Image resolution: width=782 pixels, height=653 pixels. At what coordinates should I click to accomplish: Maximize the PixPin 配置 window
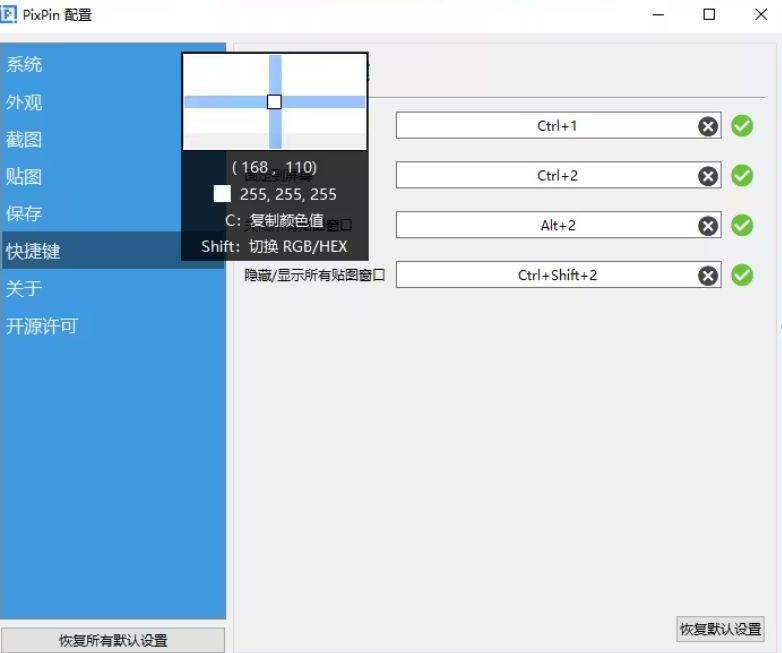click(709, 14)
